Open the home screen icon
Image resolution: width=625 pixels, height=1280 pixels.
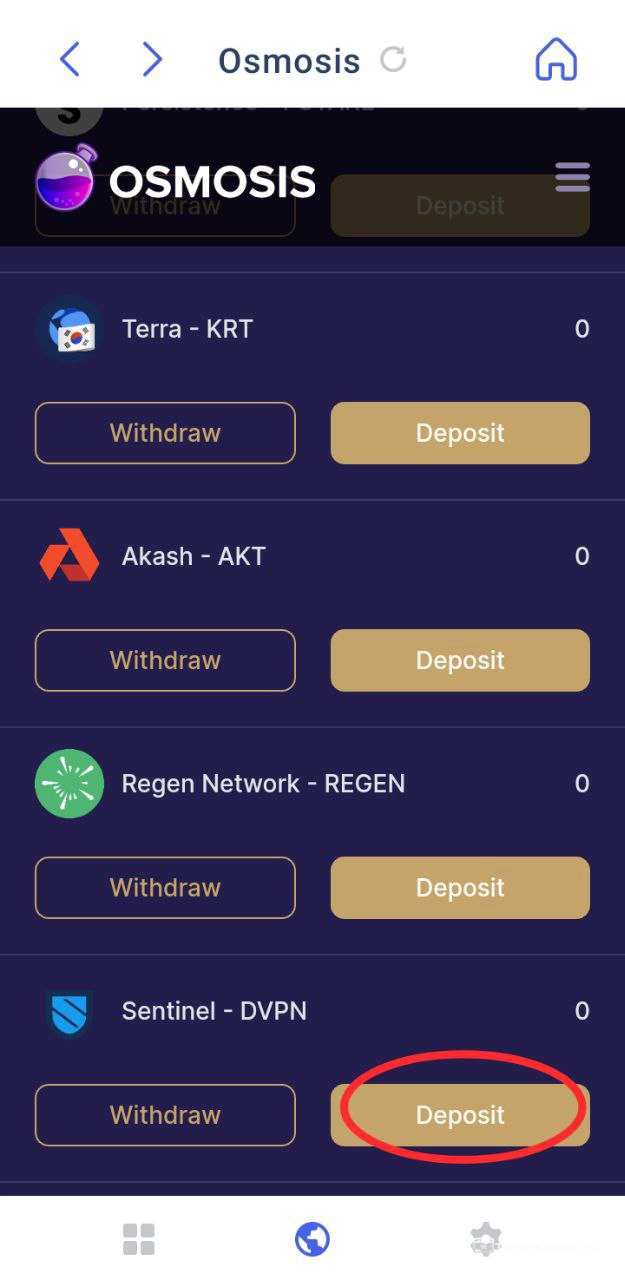coord(556,60)
